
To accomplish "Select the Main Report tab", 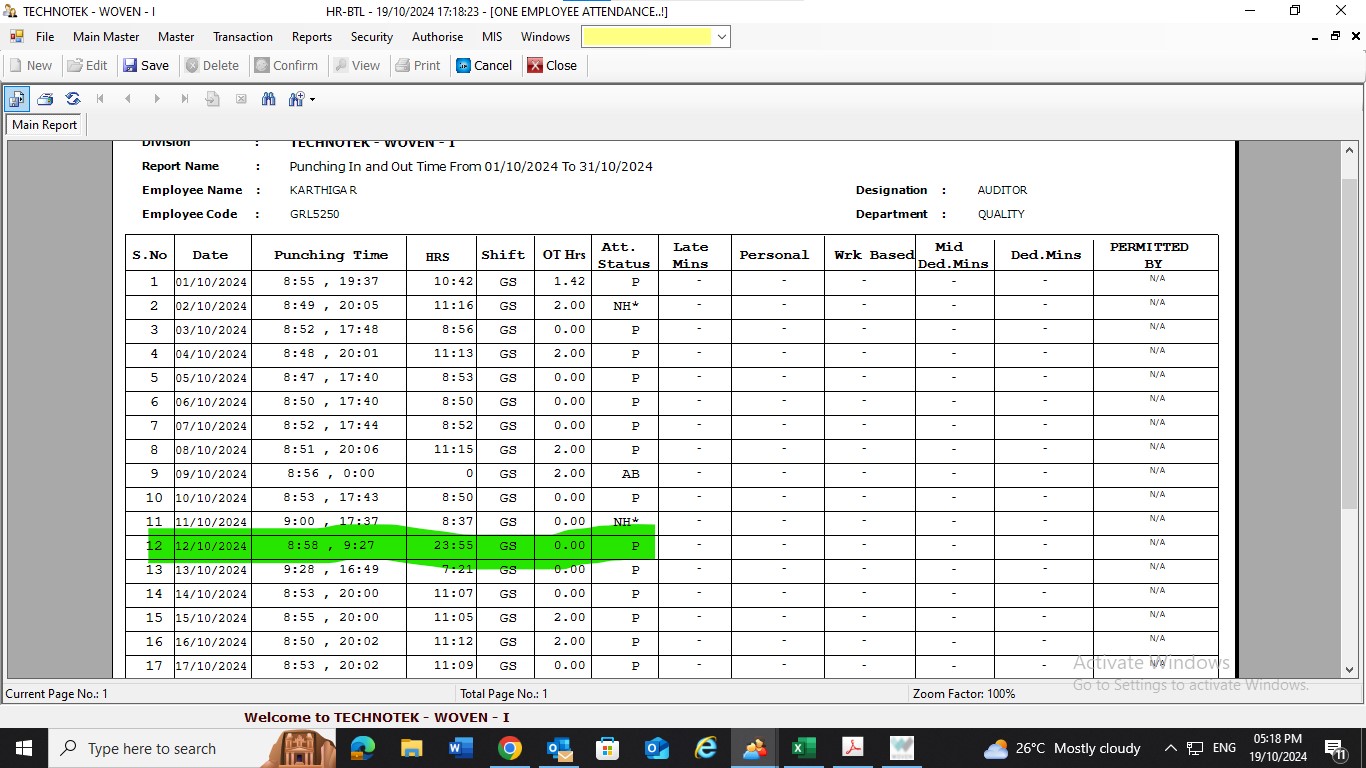I will coord(44,125).
